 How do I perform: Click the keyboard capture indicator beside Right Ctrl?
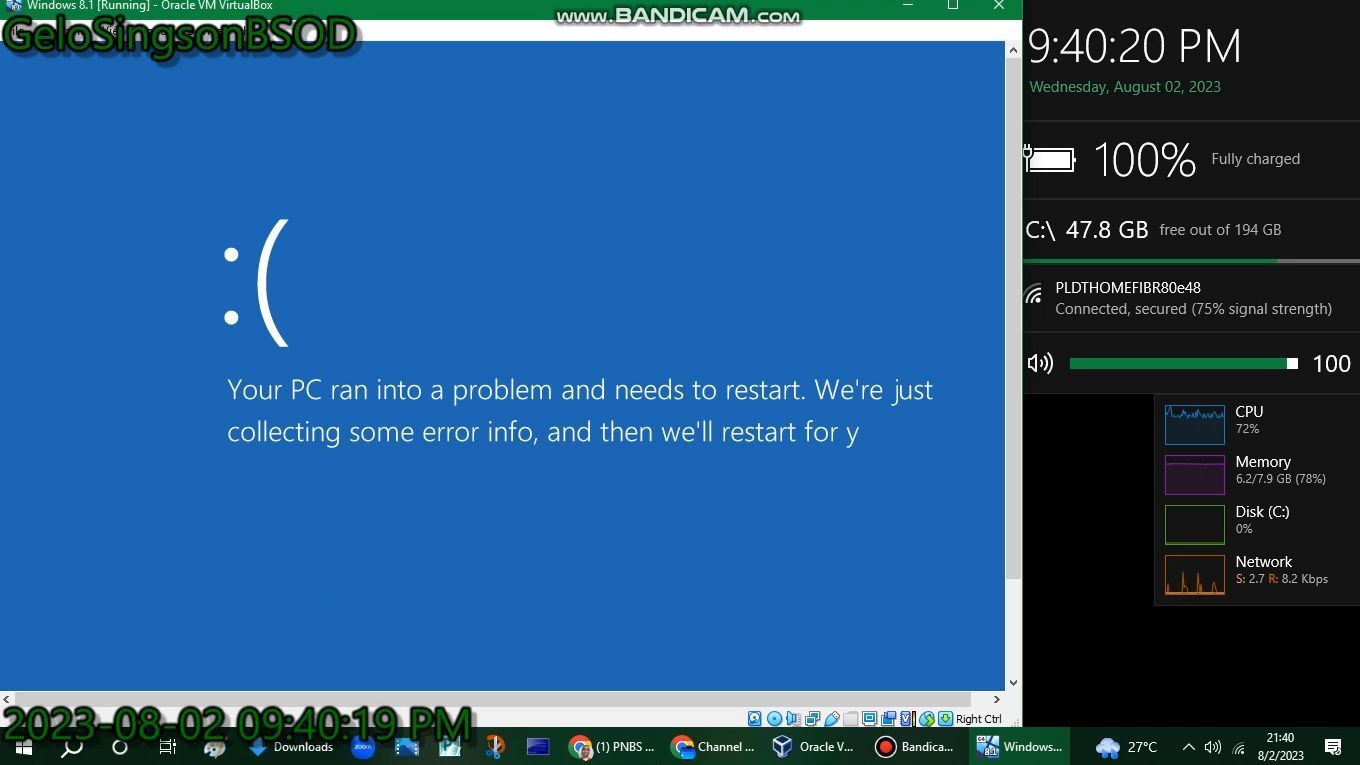(945, 719)
